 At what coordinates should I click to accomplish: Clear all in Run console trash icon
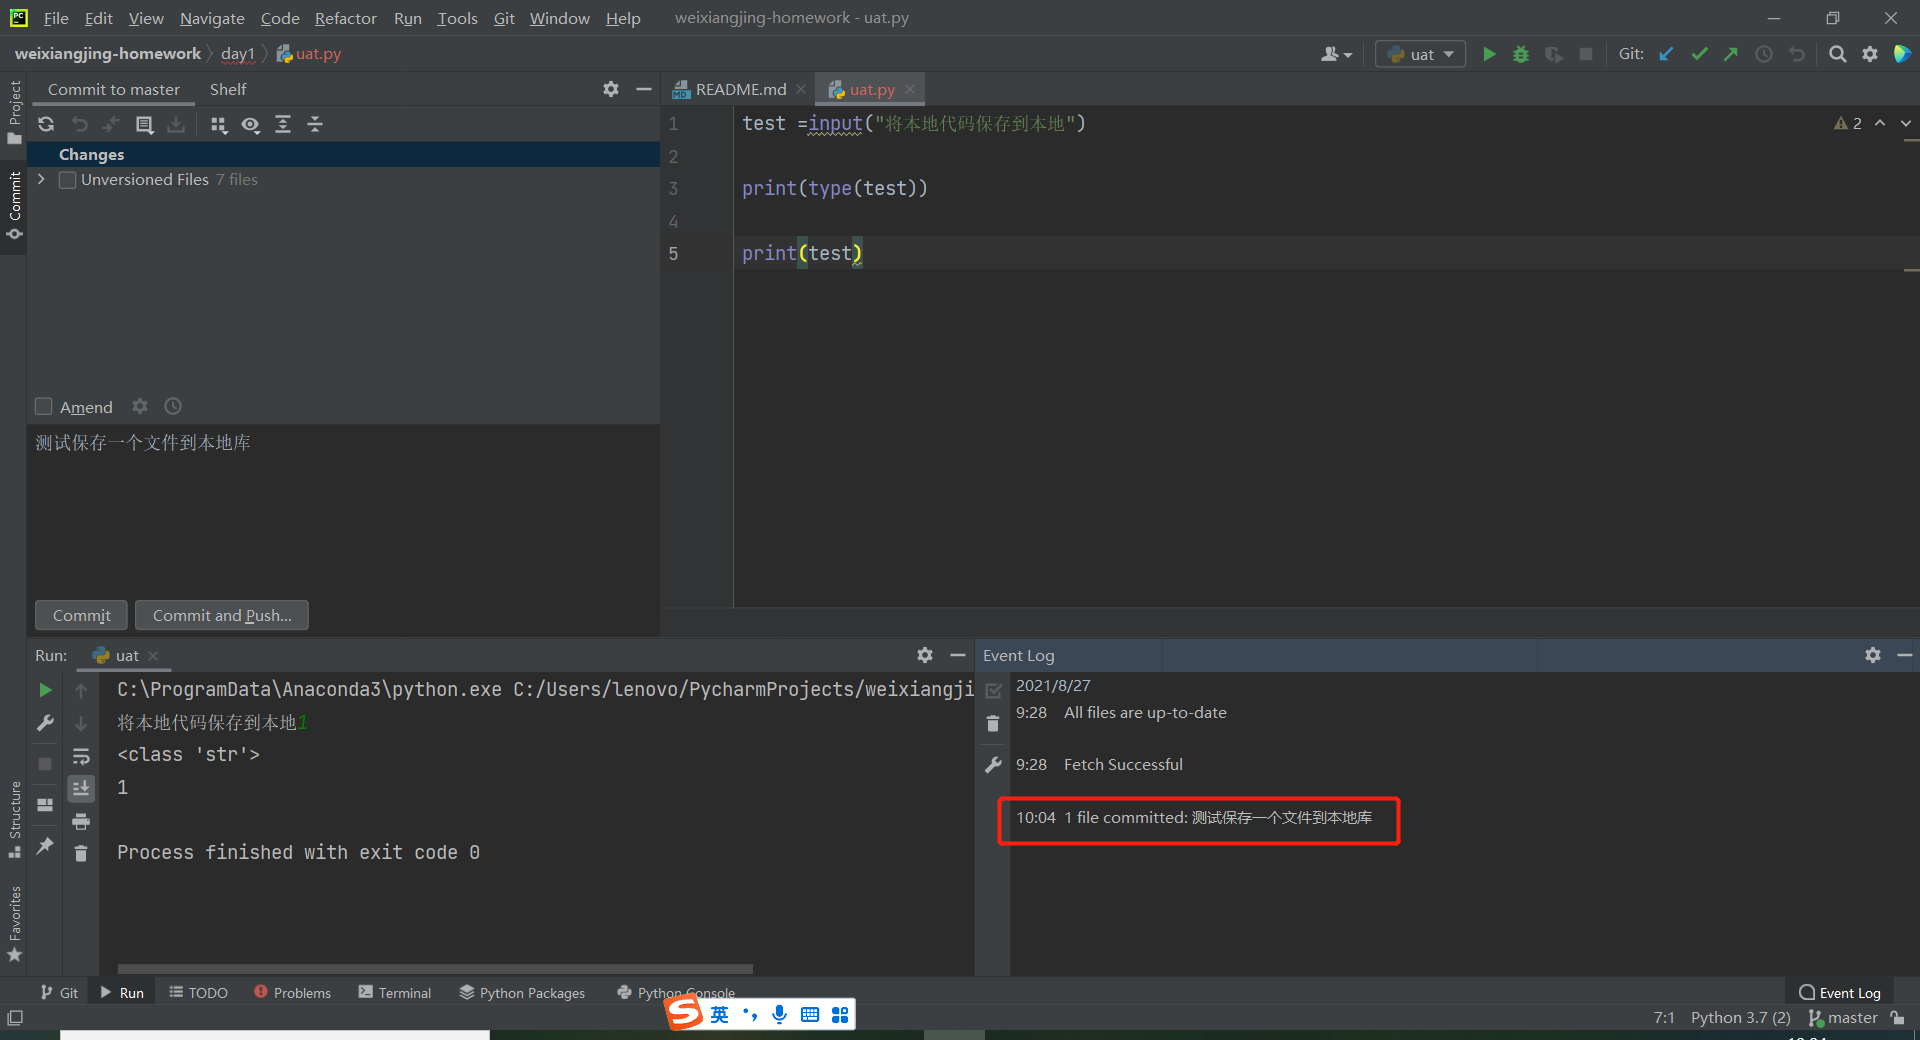pyautogui.click(x=81, y=853)
